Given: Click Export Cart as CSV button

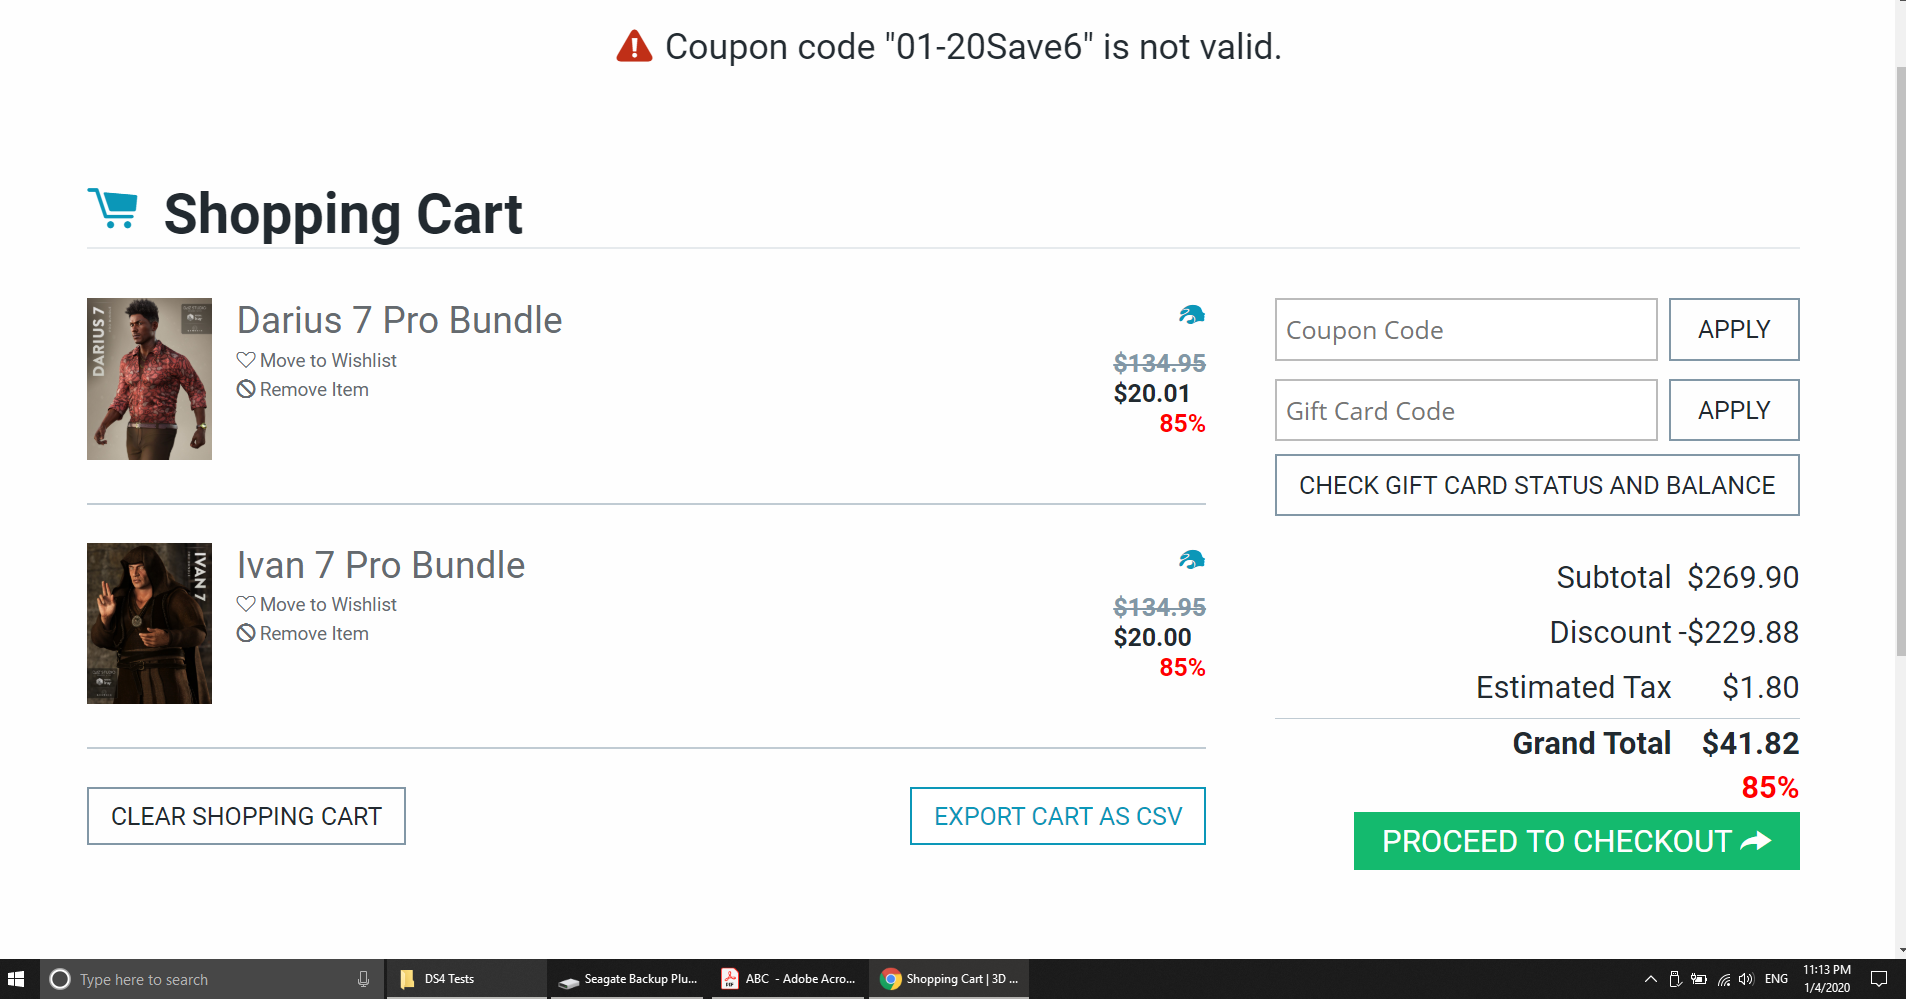Looking at the screenshot, I should [1057, 816].
